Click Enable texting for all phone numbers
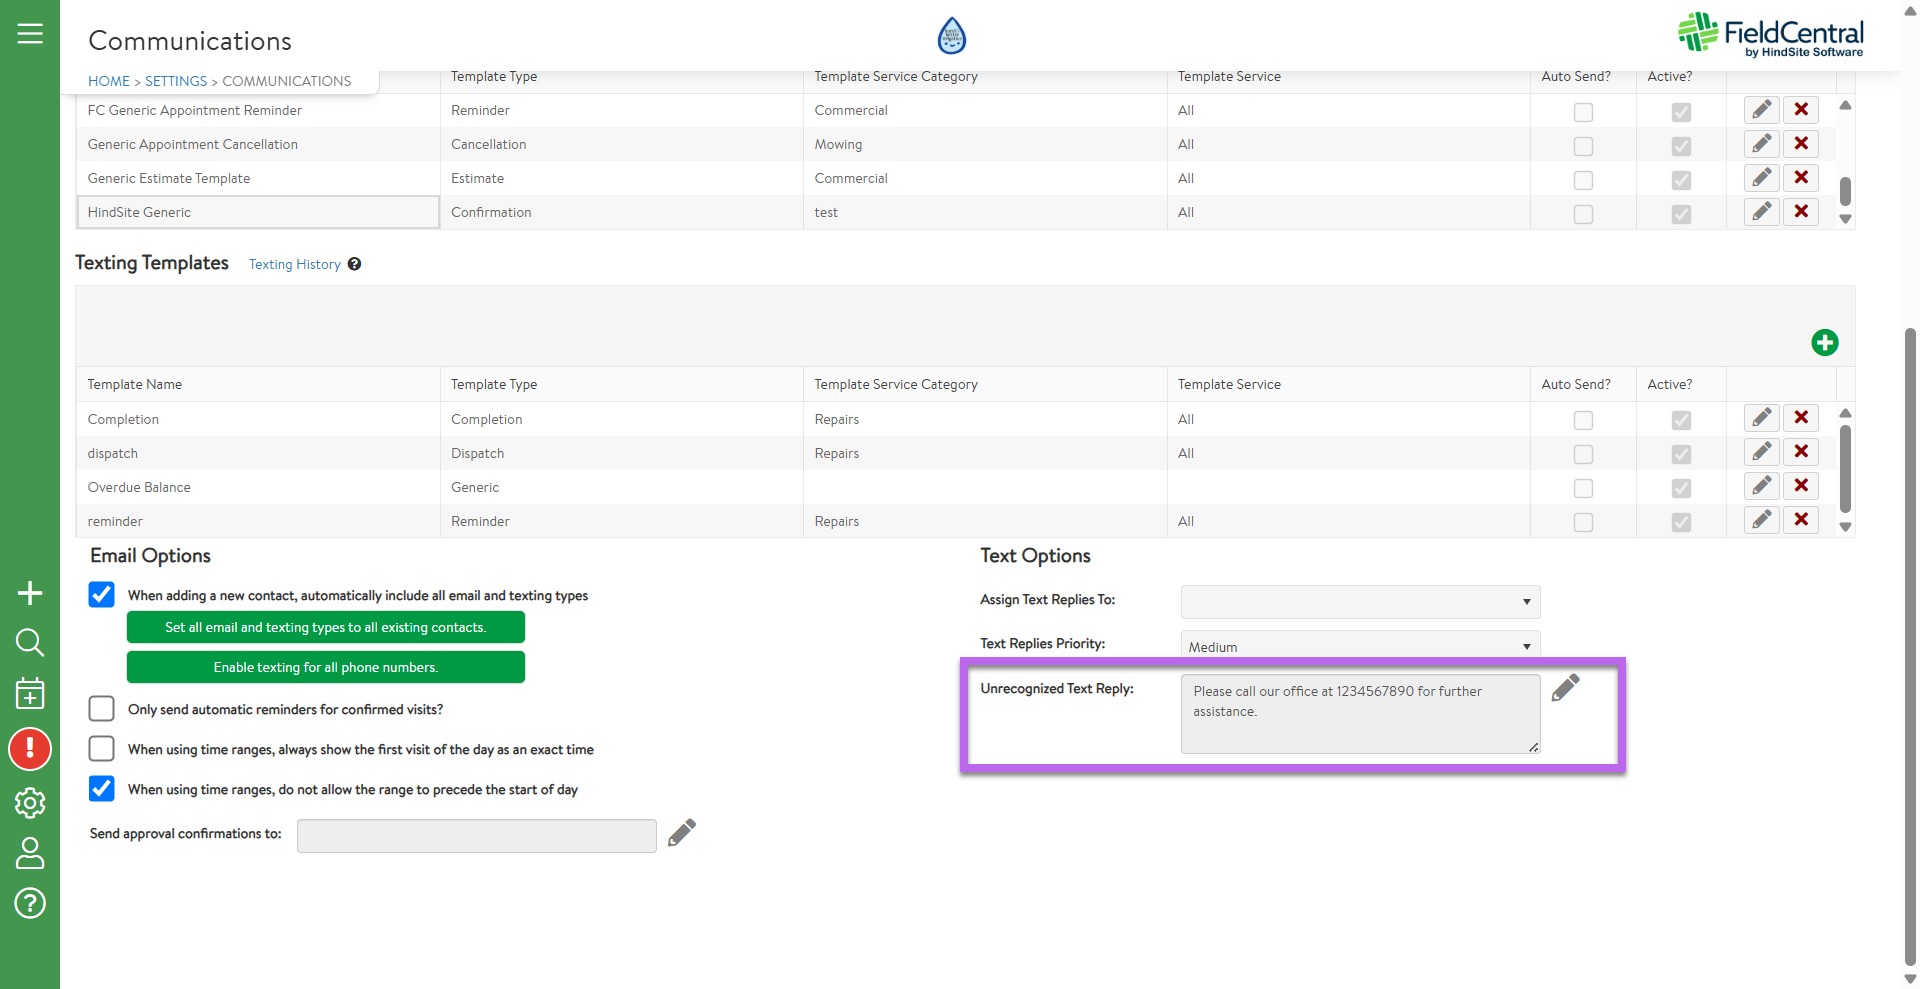This screenshot has width=1920, height=989. 325,667
